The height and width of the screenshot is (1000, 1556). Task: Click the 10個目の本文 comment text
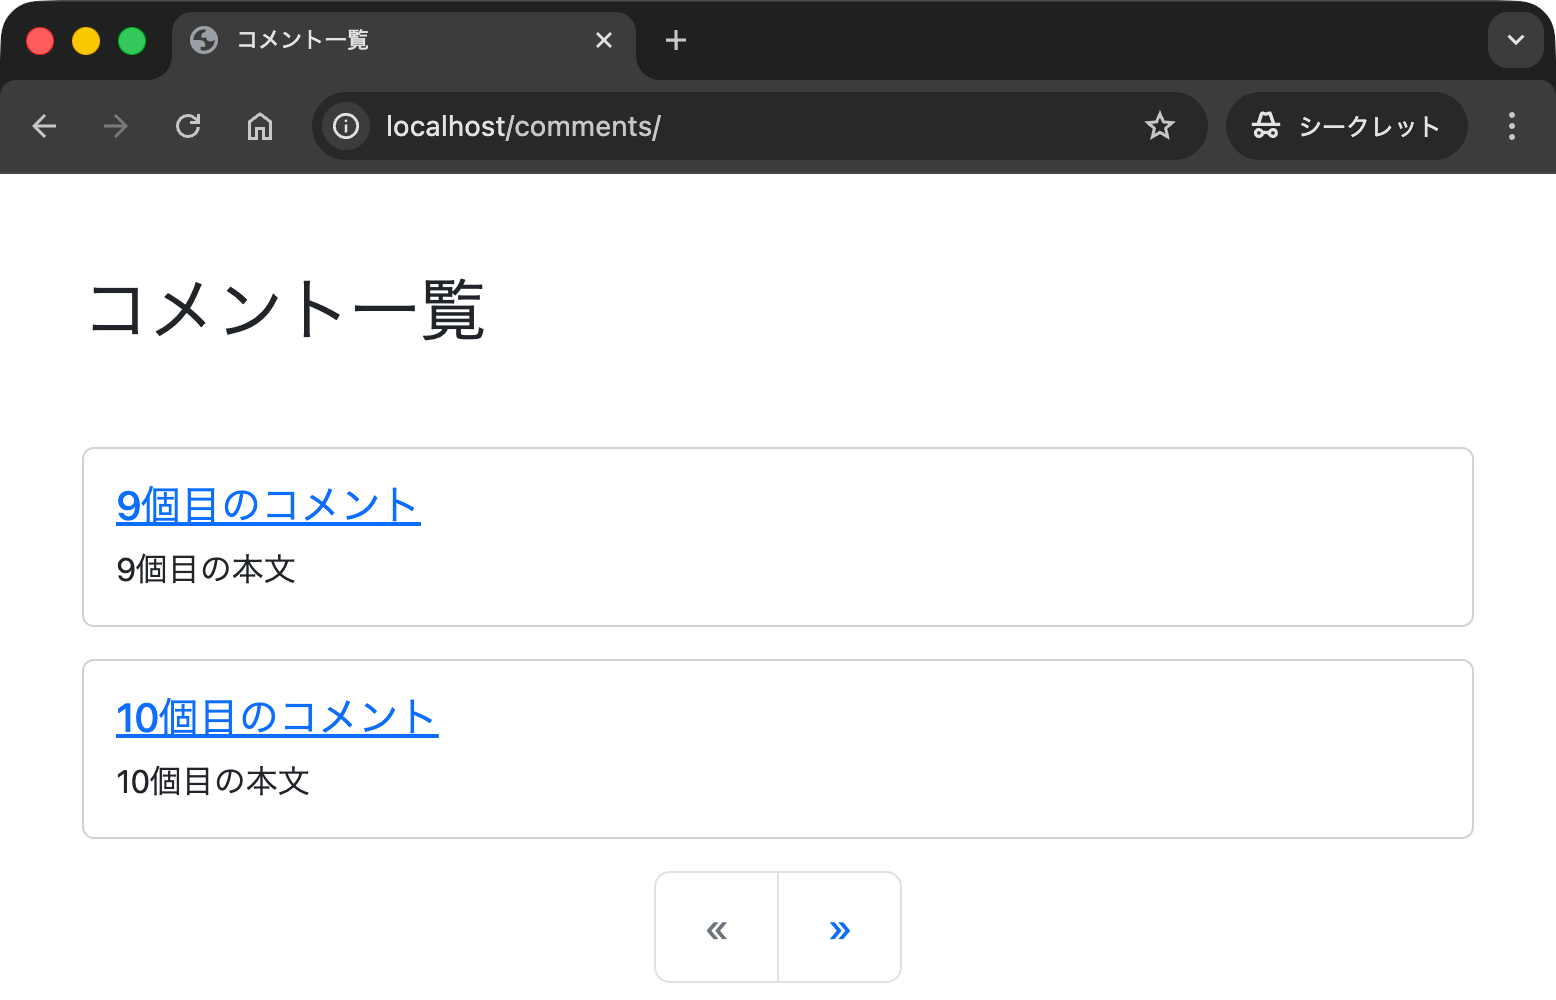coord(213,781)
